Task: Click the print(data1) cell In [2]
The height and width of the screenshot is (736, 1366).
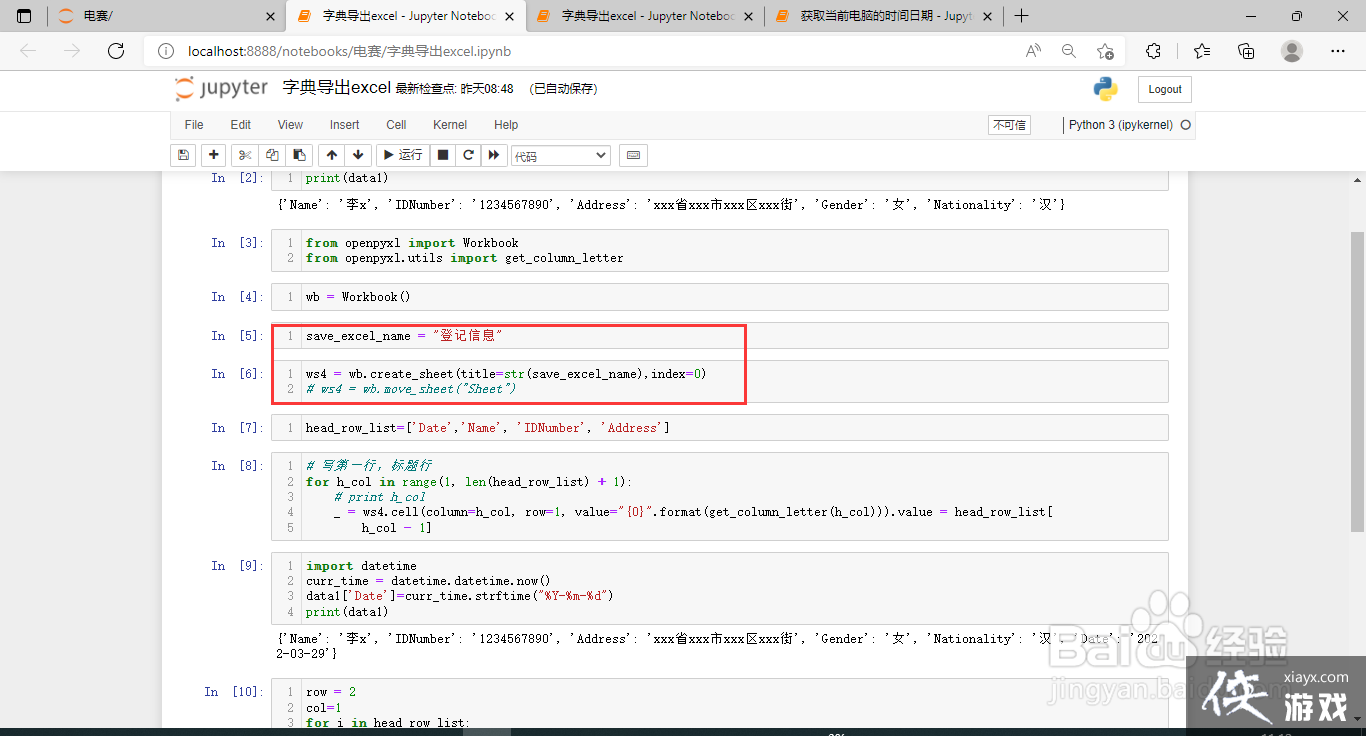Action: pos(720,179)
